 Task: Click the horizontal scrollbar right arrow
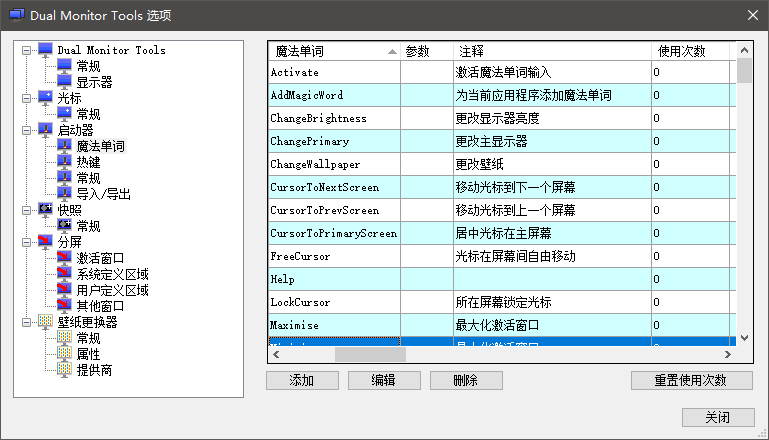point(728,354)
